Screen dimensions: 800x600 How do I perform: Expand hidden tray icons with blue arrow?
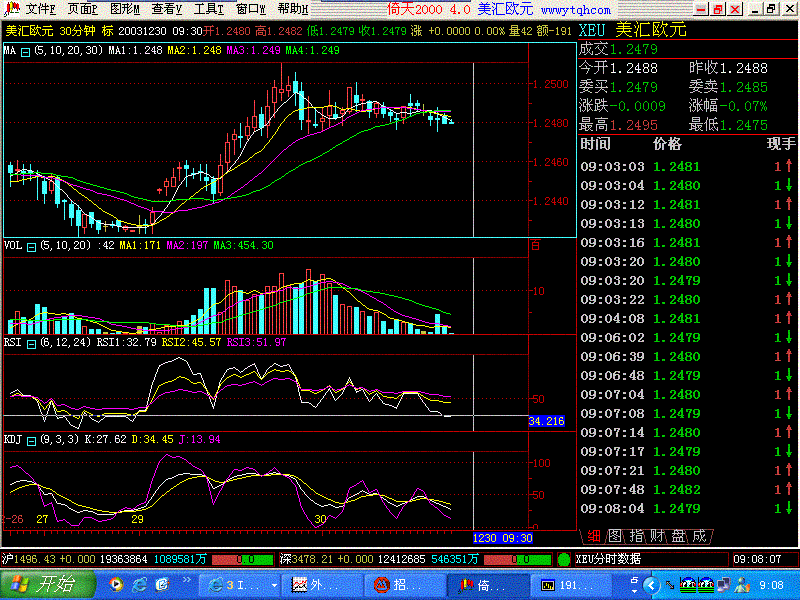tap(651, 585)
